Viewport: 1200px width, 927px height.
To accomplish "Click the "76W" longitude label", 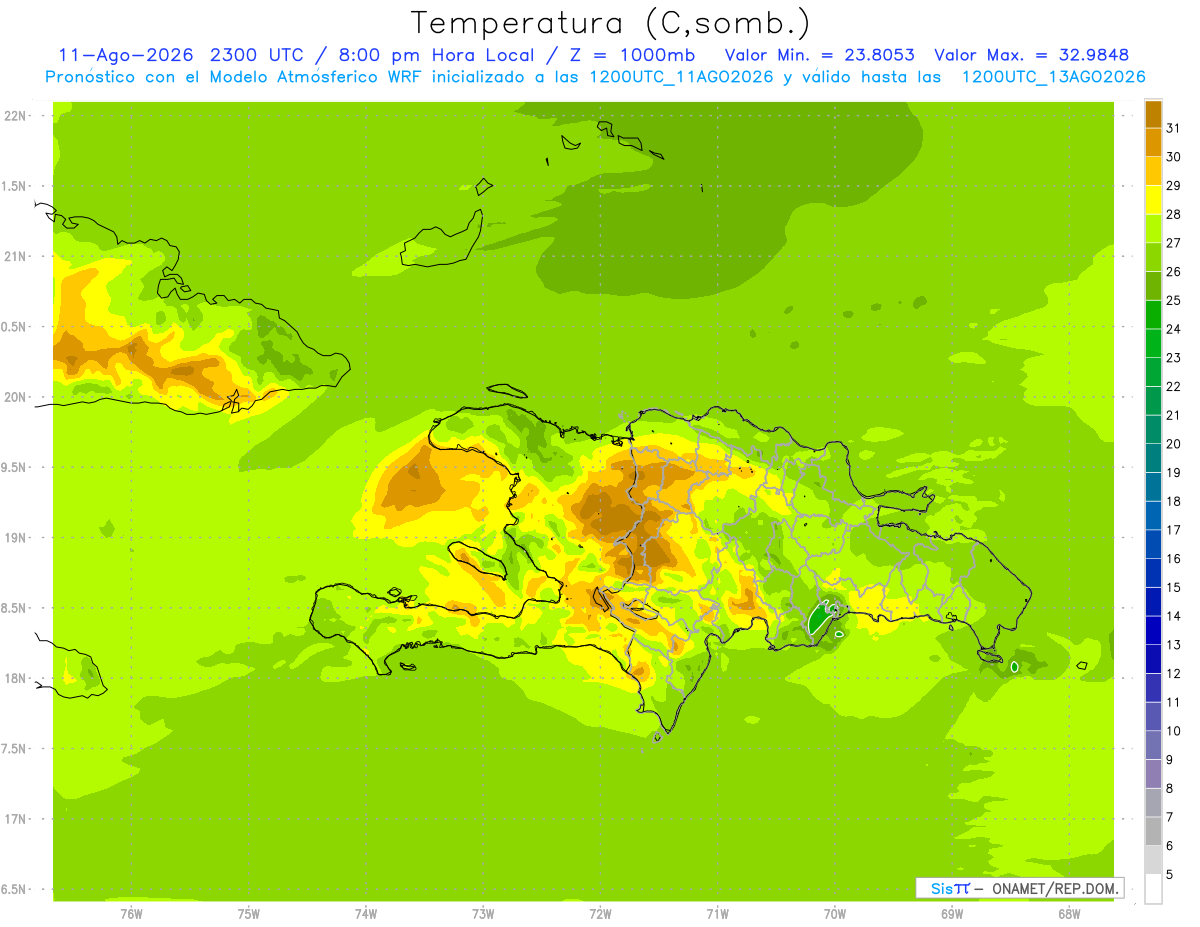I will coord(131,914).
